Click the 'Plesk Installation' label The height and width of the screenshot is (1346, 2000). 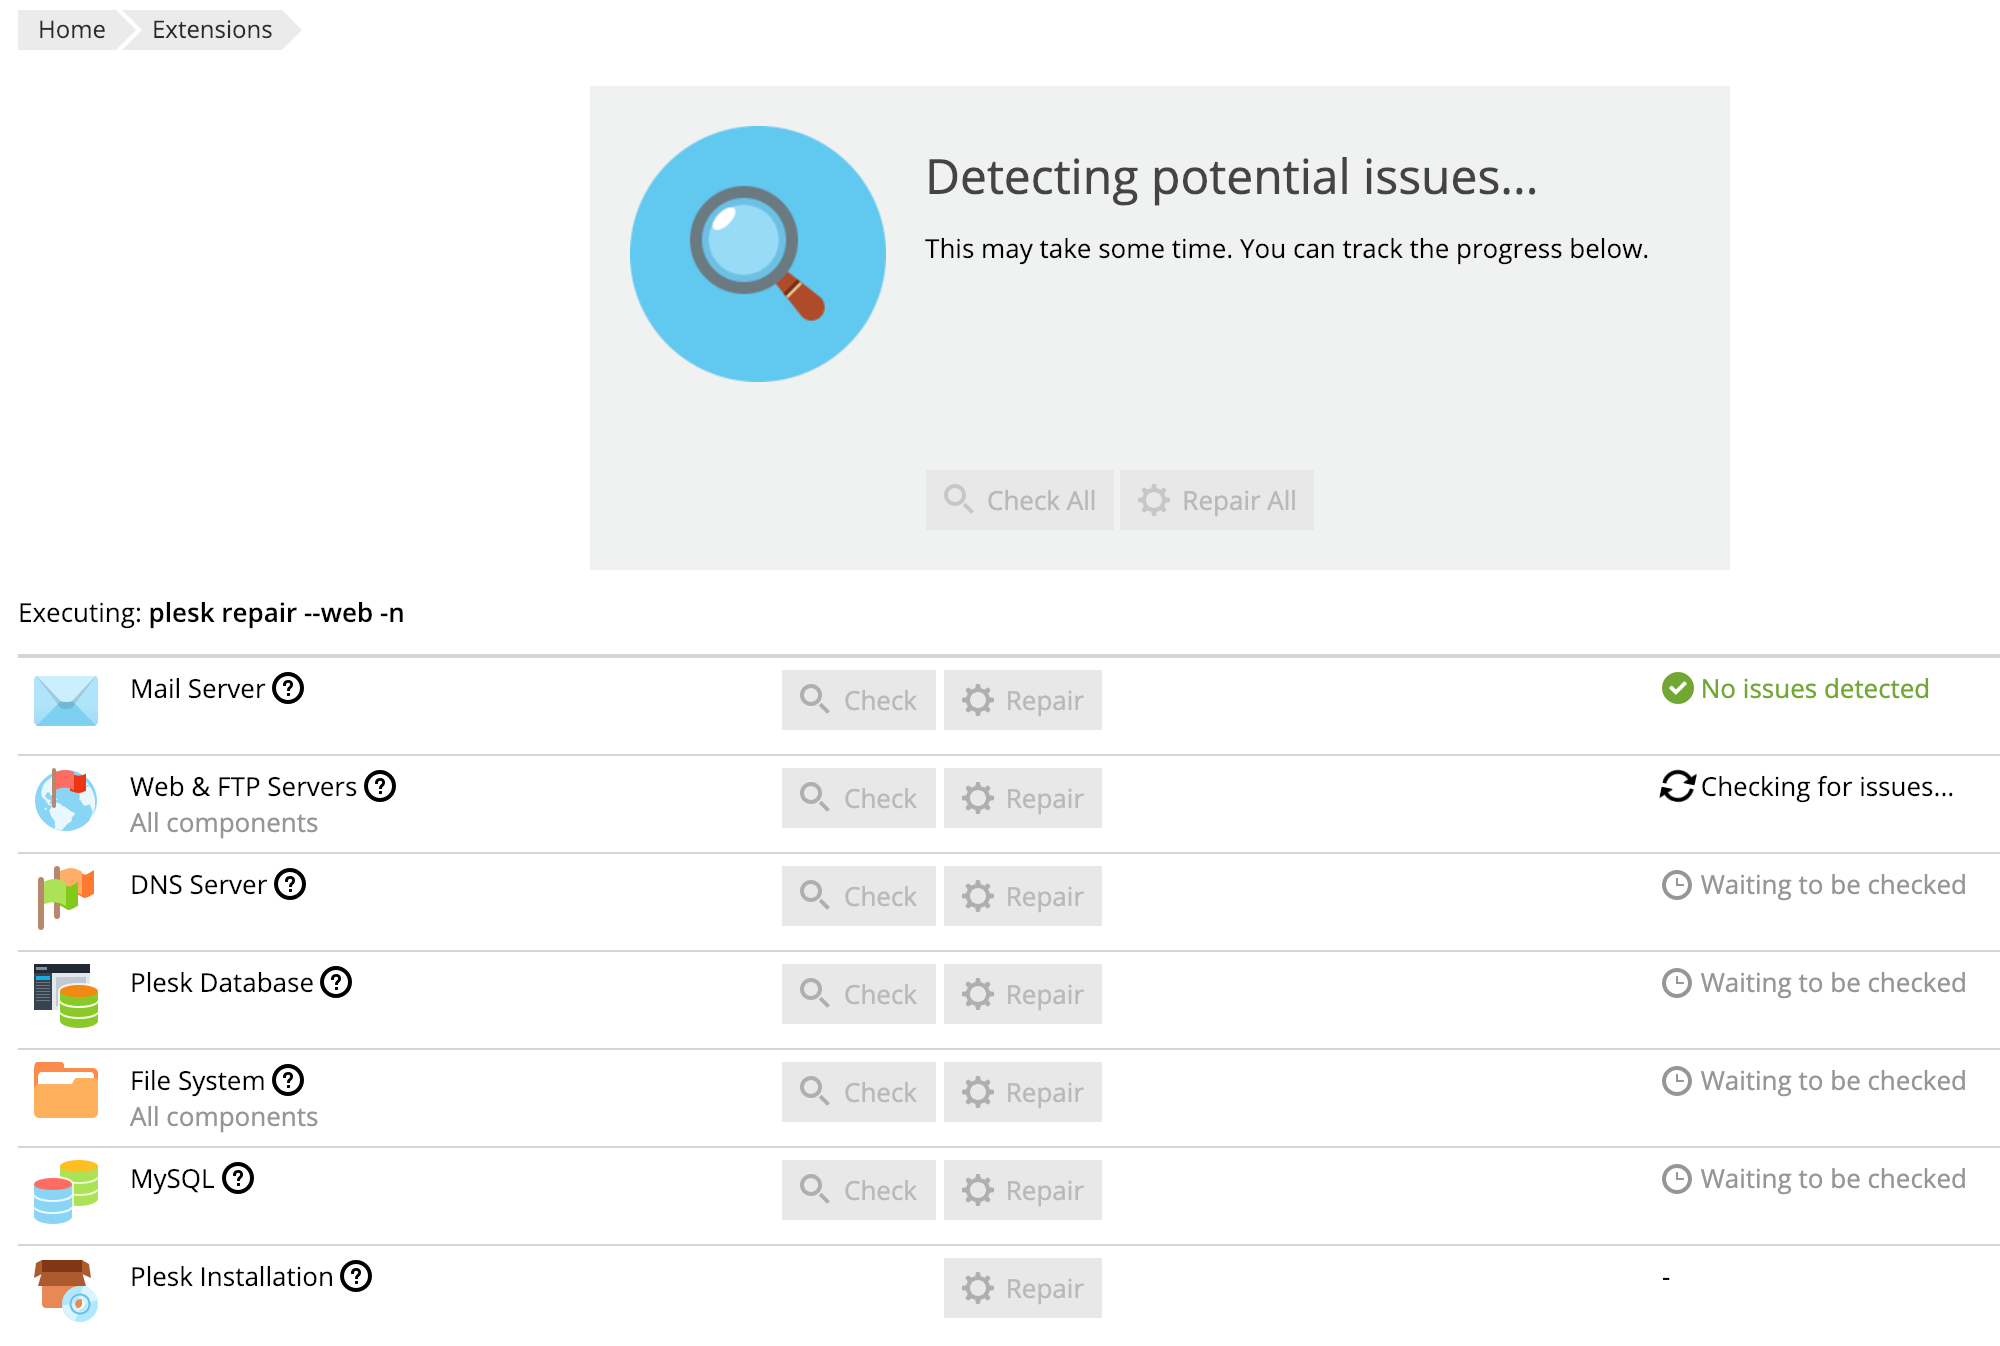(232, 1276)
